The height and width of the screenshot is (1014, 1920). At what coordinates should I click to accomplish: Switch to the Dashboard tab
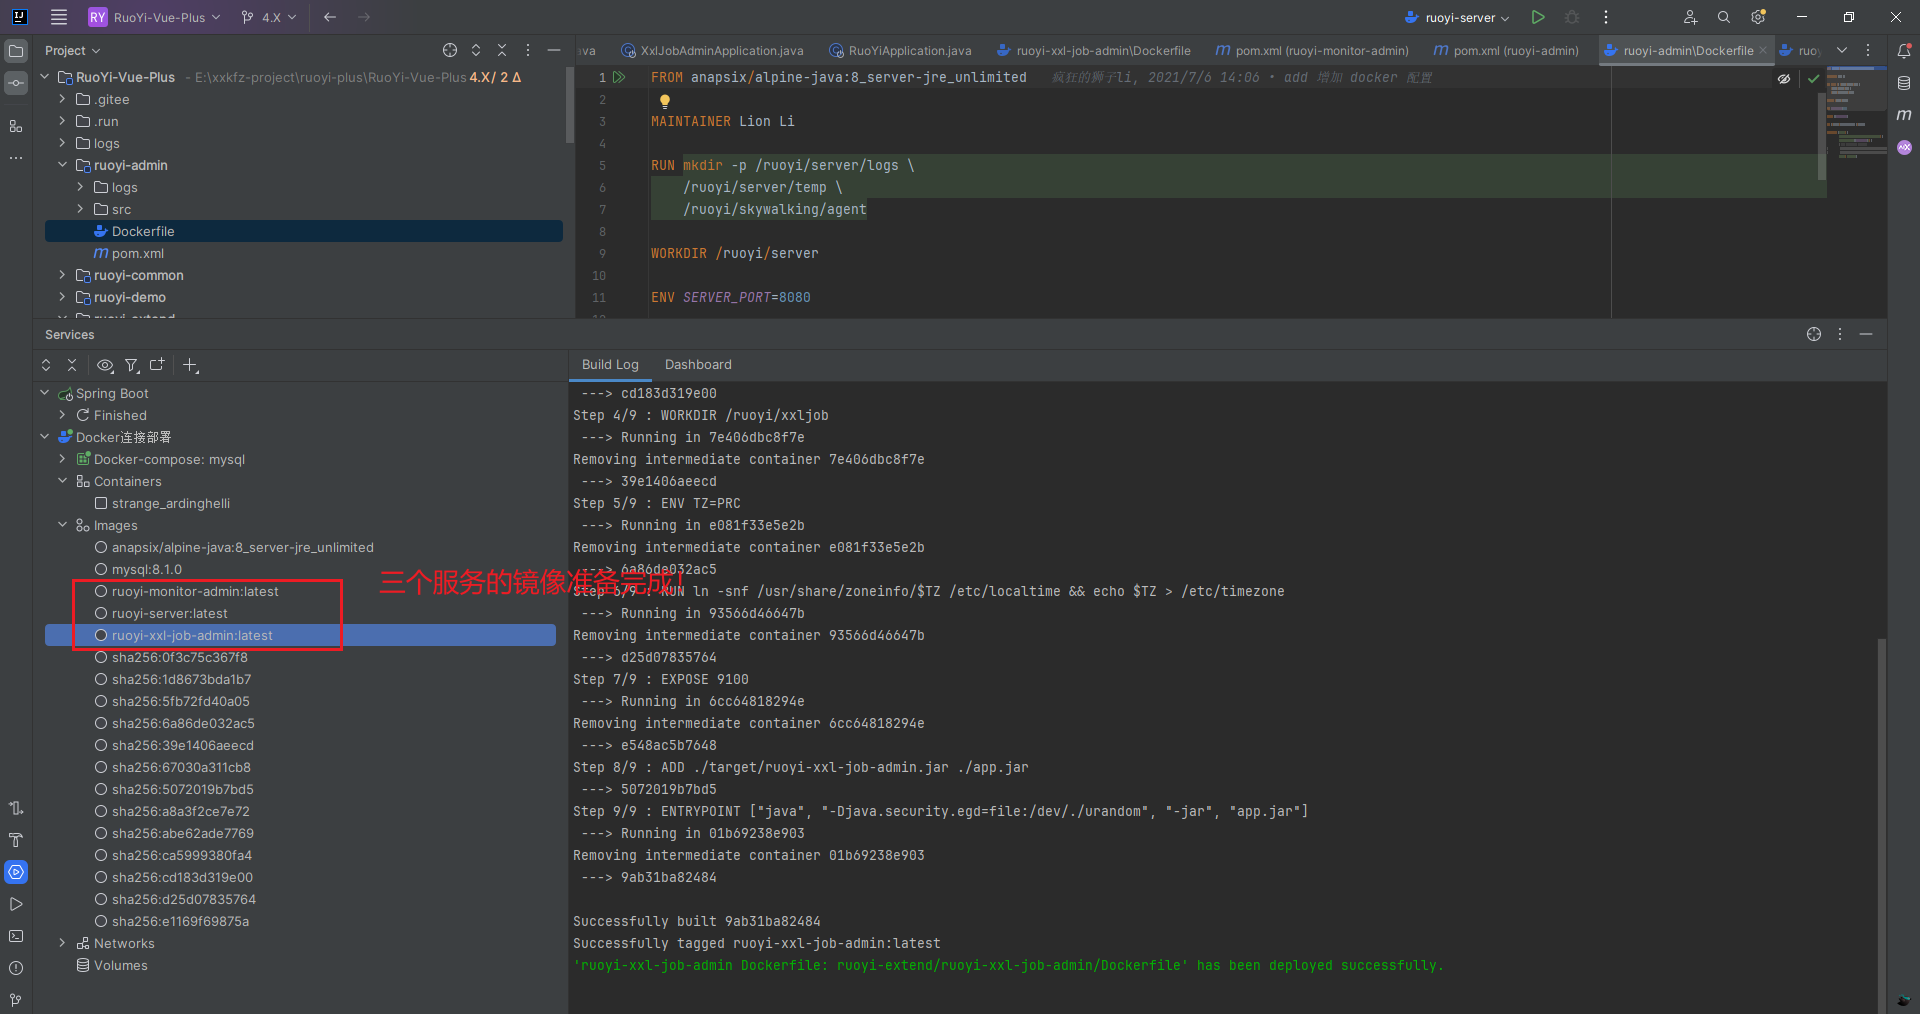(698, 365)
